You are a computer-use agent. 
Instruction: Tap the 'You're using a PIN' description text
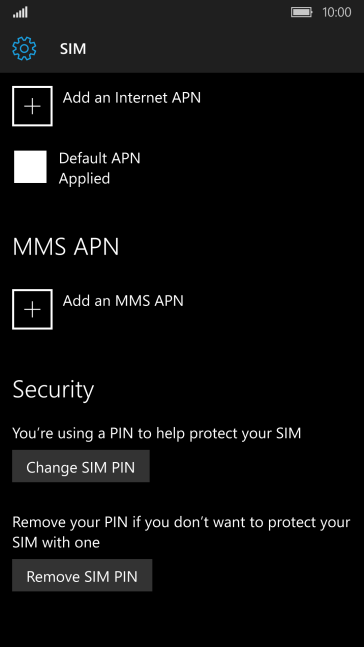click(157, 433)
